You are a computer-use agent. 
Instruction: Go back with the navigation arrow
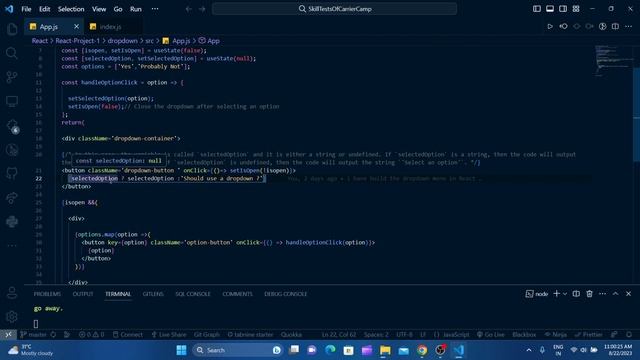(189, 9)
